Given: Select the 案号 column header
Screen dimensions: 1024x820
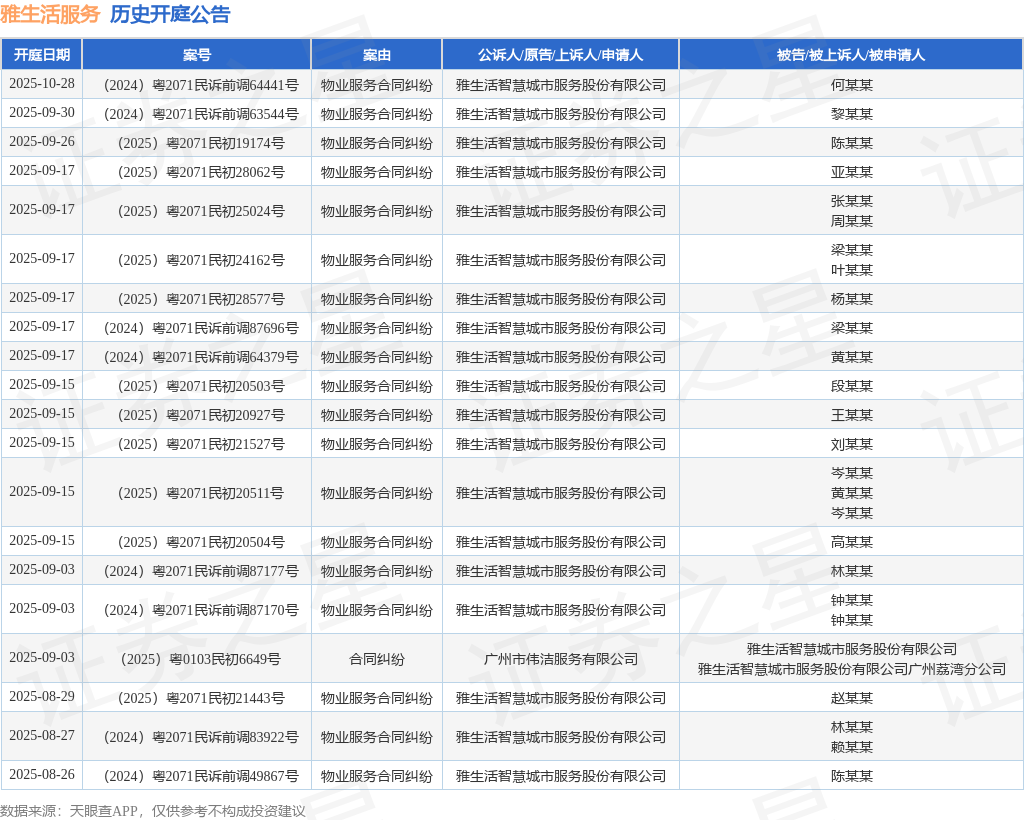Looking at the screenshot, I should click(x=197, y=55).
